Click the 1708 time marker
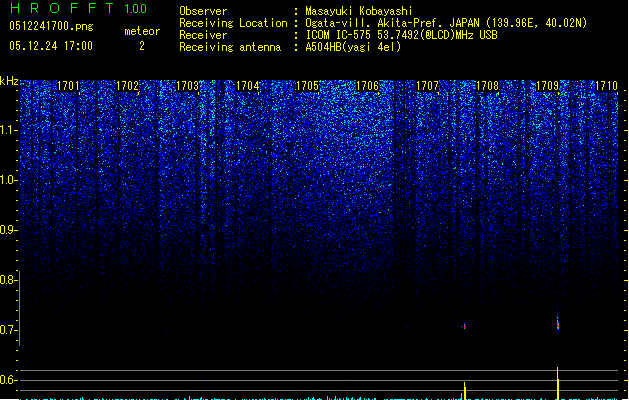This screenshot has height=400, width=629. 487,86
